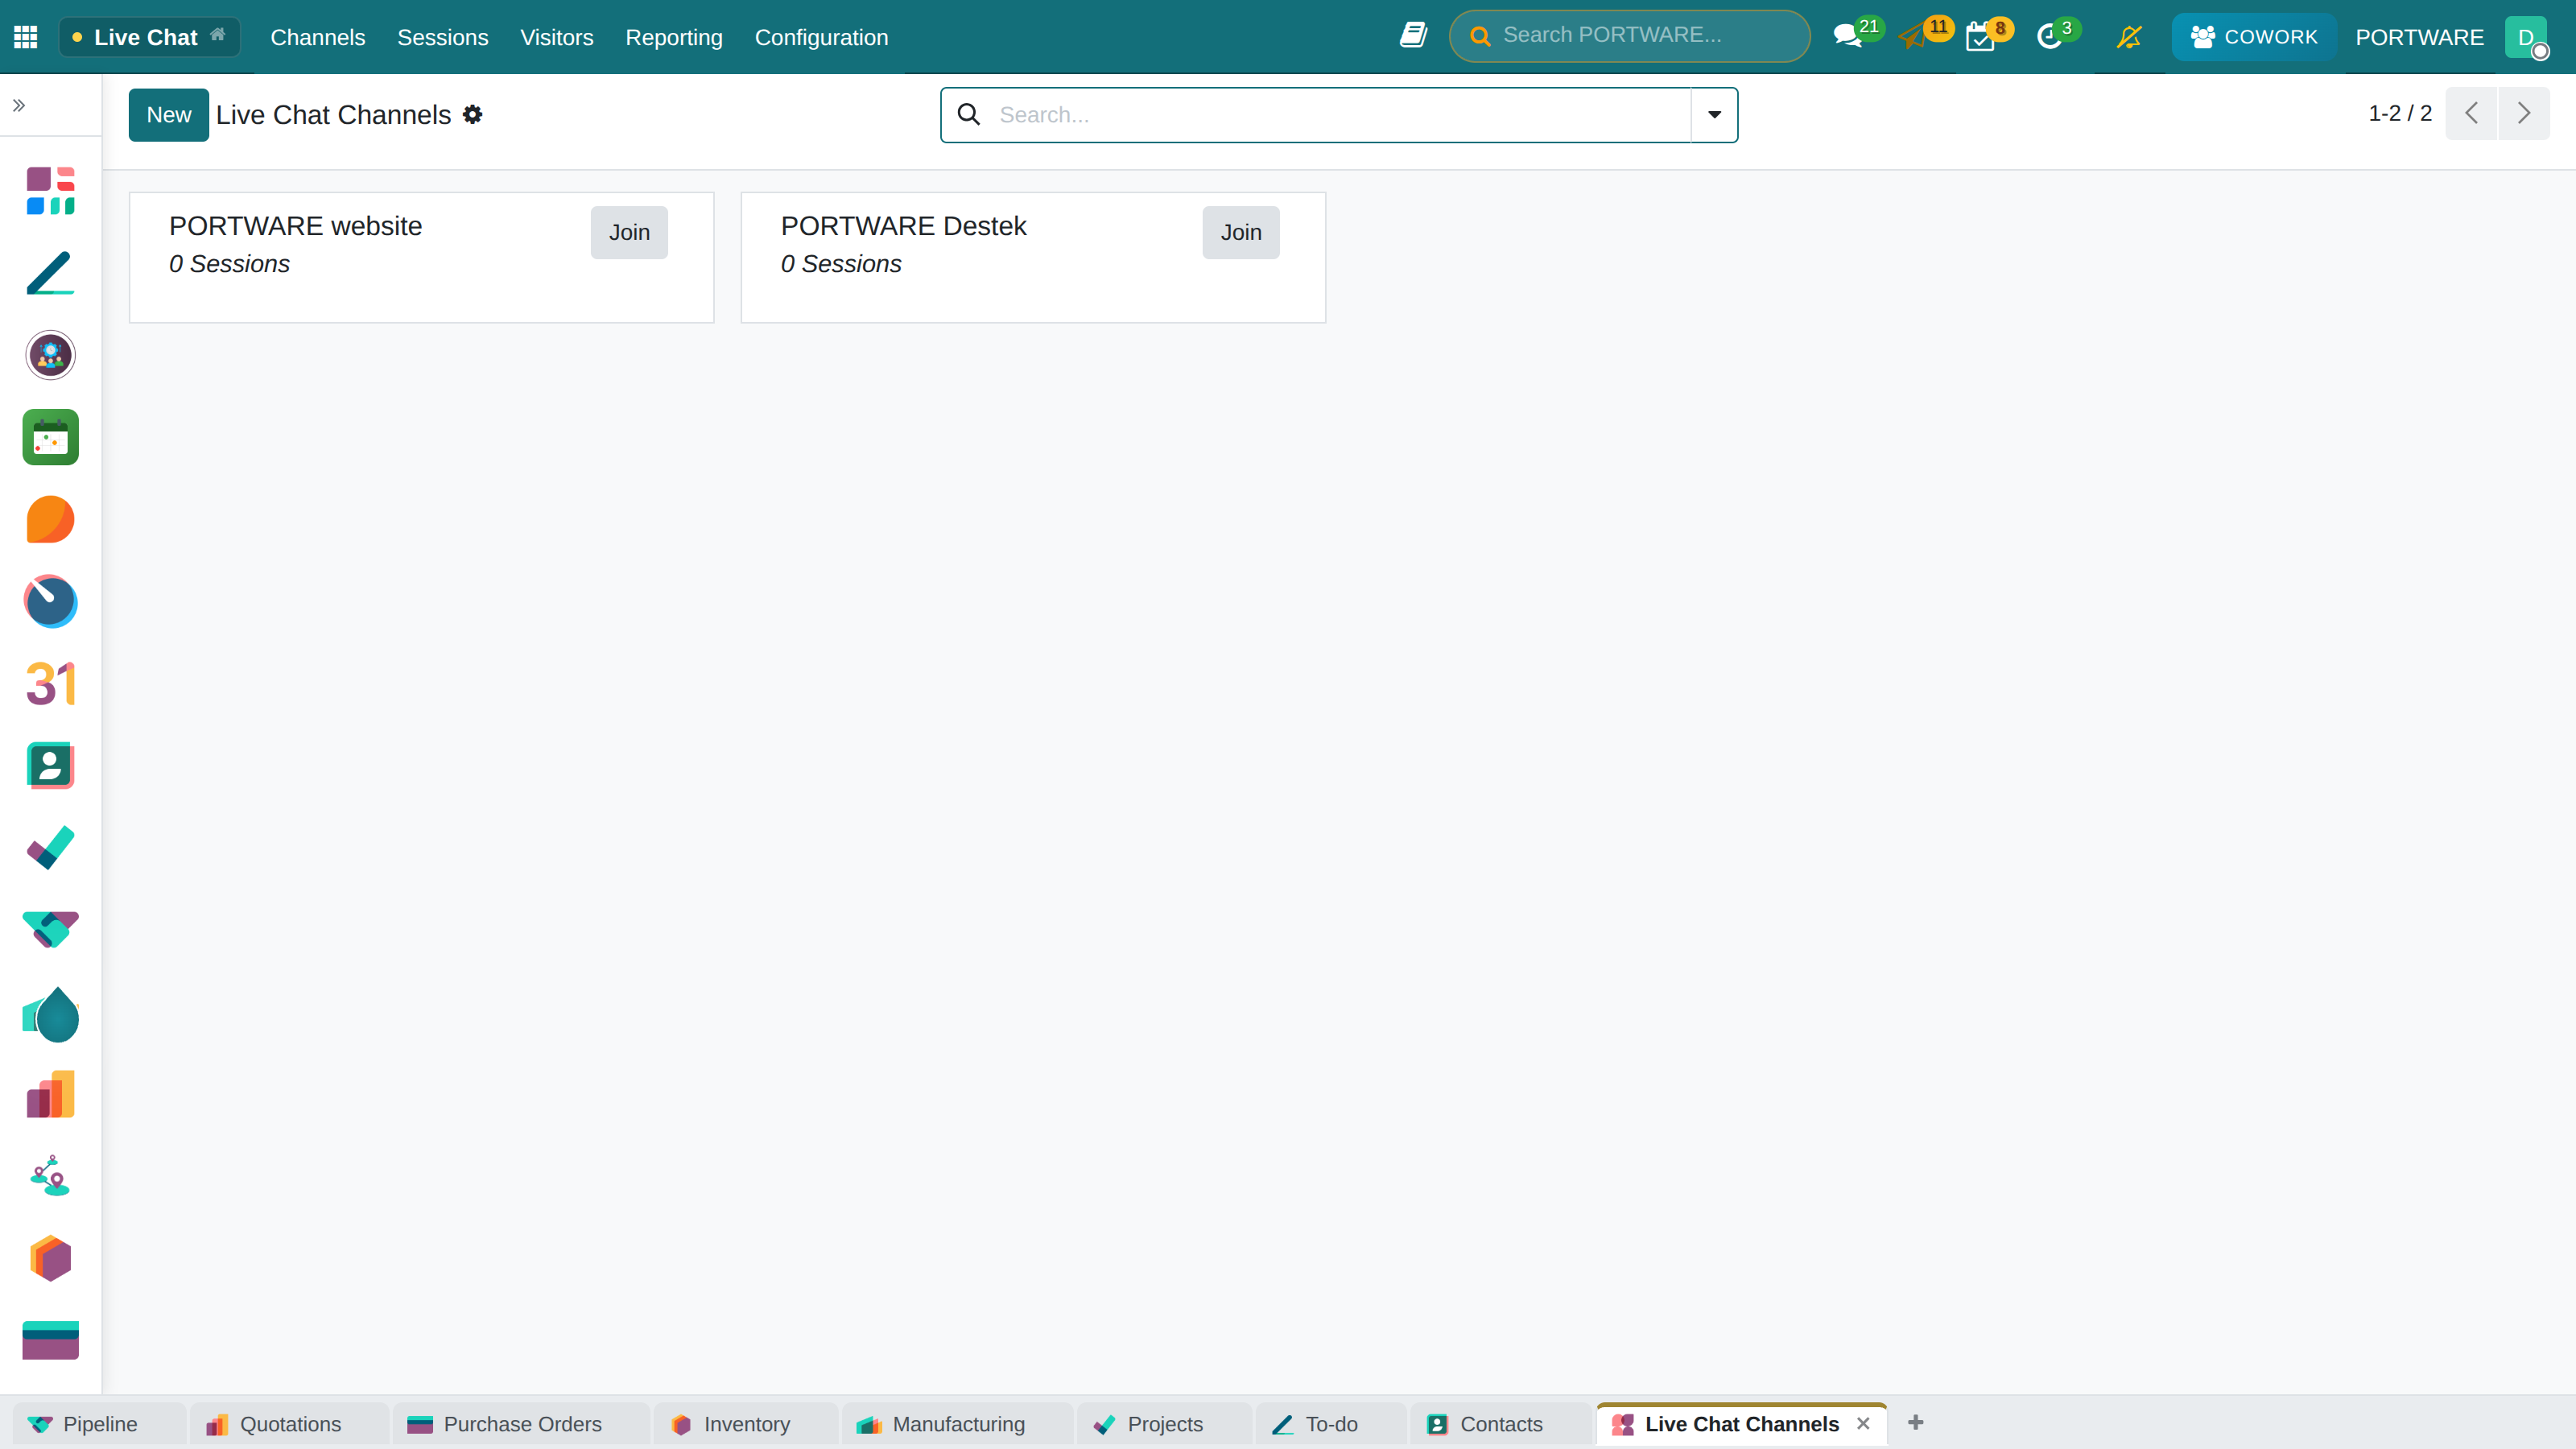Close the Live Chat Channels tab

[1863, 1423]
